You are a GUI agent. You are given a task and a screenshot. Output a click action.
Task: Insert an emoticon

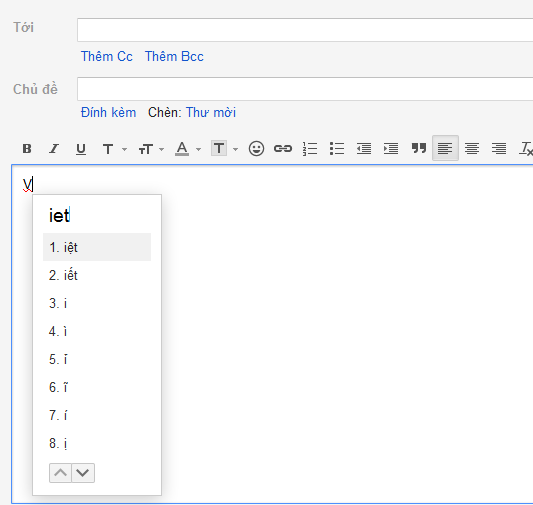[x=256, y=149]
